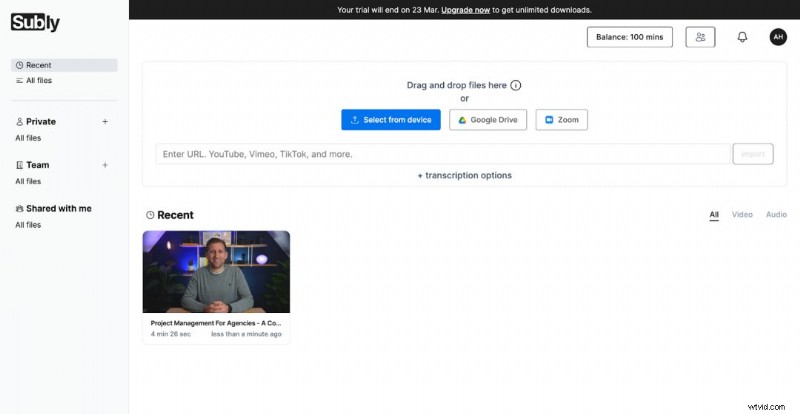Click the 4 min 26 sec duration text
800x414 pixels.
(x=170, y=334)
